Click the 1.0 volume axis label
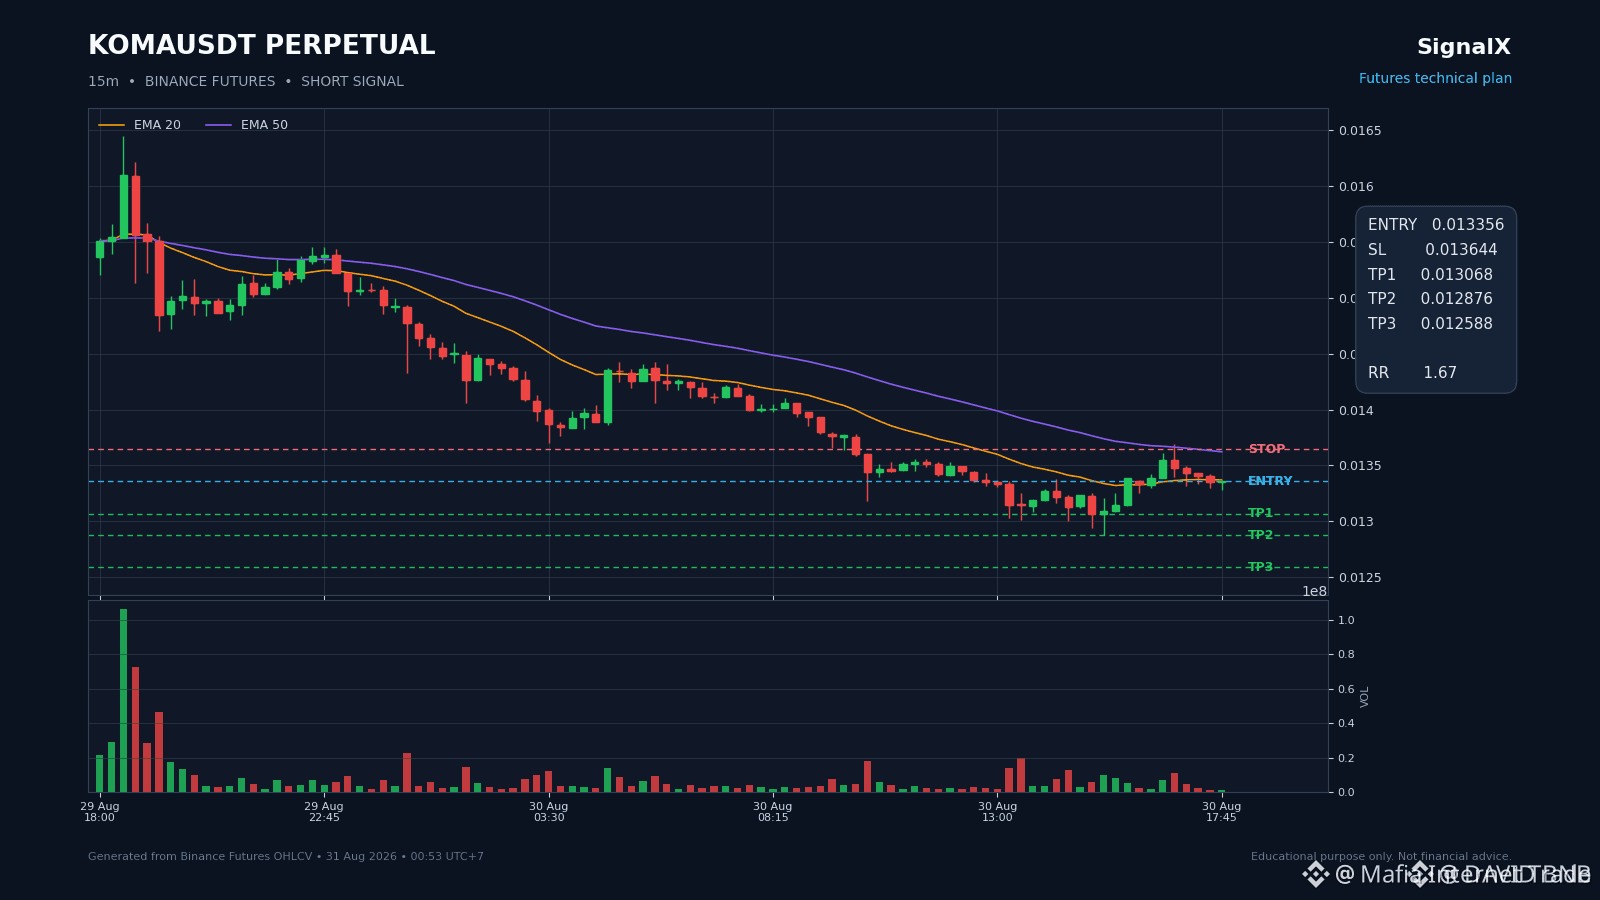Viewport: 1600px width, 900px height. click(x=1347, y=620)
